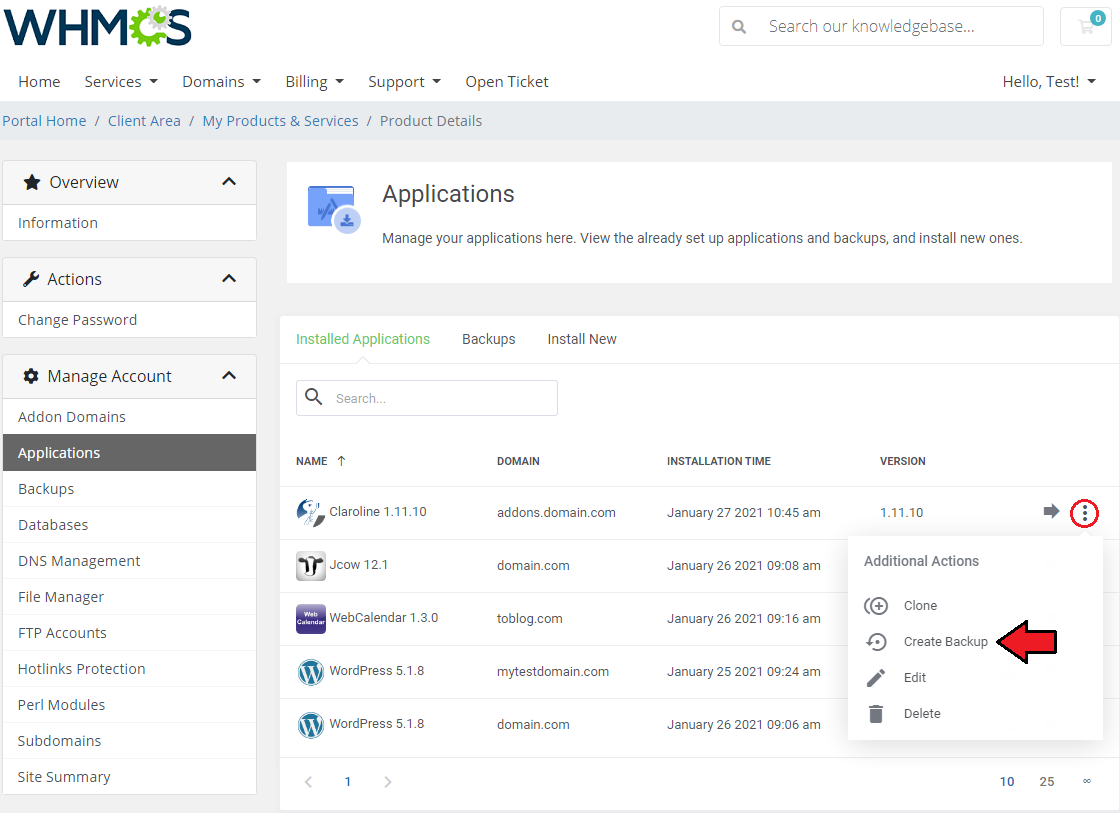1120x813 pixels.
Task: Select Edit from Additional Actions
Action: coord(914,678)
